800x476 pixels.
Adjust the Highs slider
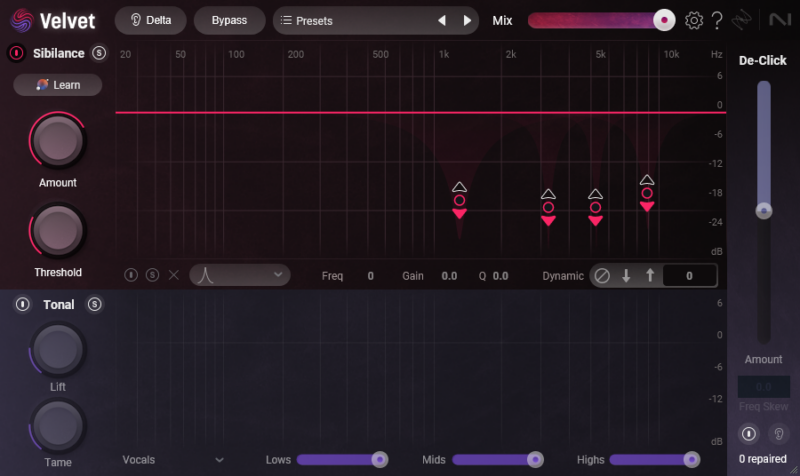[x=655, y=460]
